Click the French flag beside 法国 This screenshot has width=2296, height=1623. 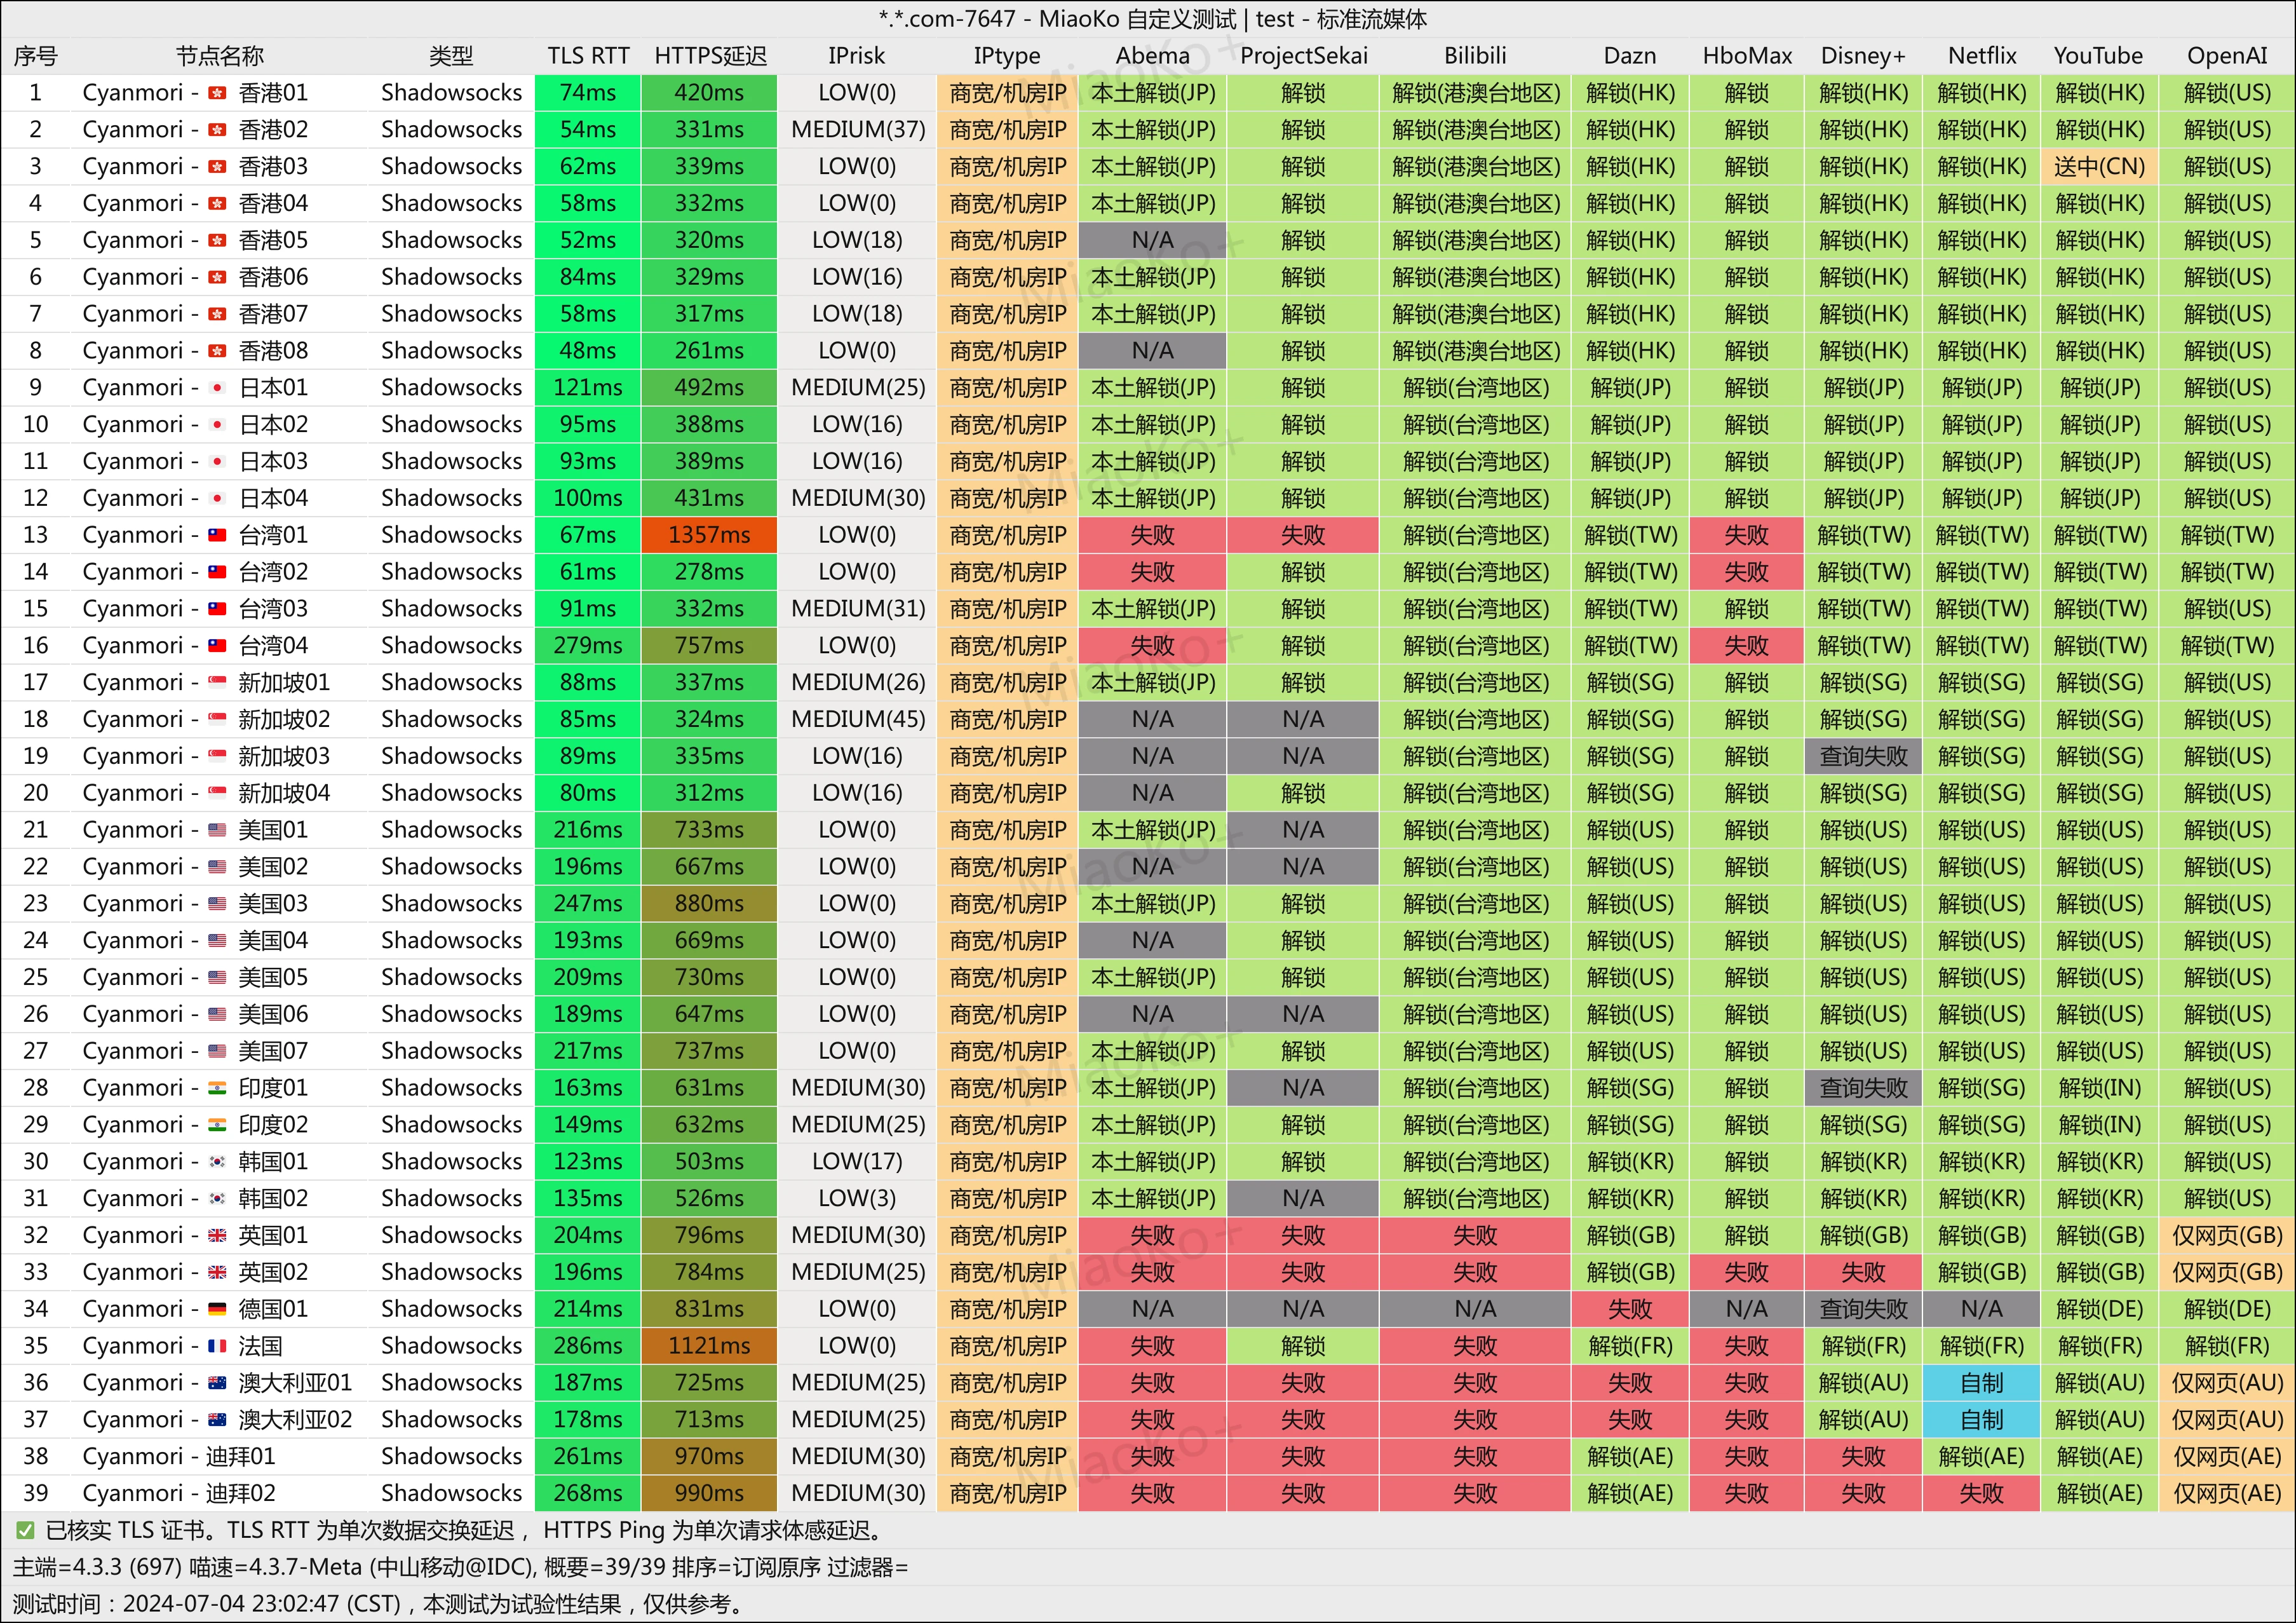pyautogui.click(x=217, y=1346)
